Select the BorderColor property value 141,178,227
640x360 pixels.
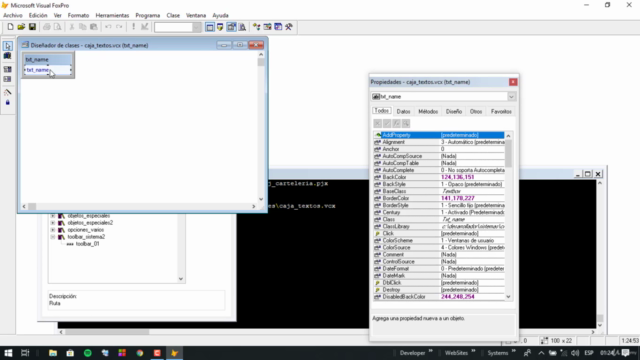coord(458,198)
